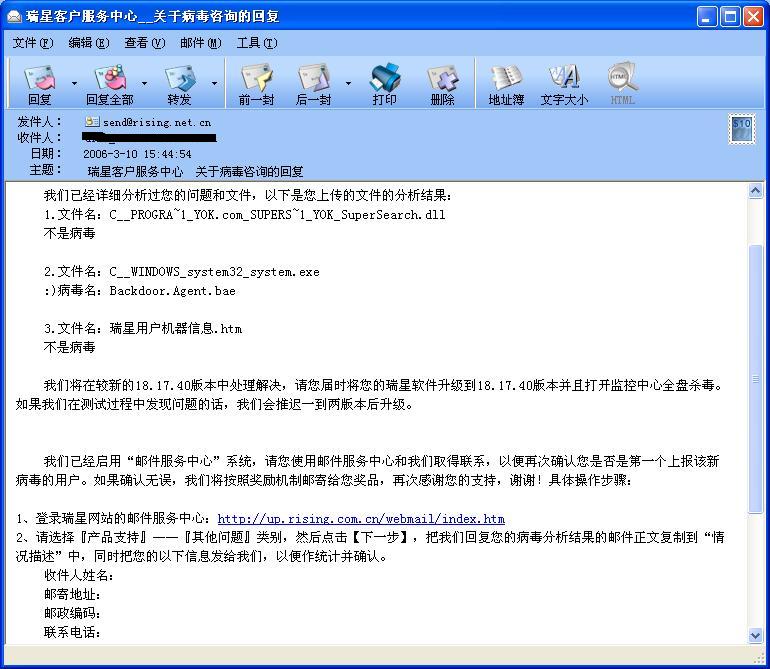This screenshot has height=669, width=770.
Task: Go to next mail with 后一封
Action: click(314, 84)
